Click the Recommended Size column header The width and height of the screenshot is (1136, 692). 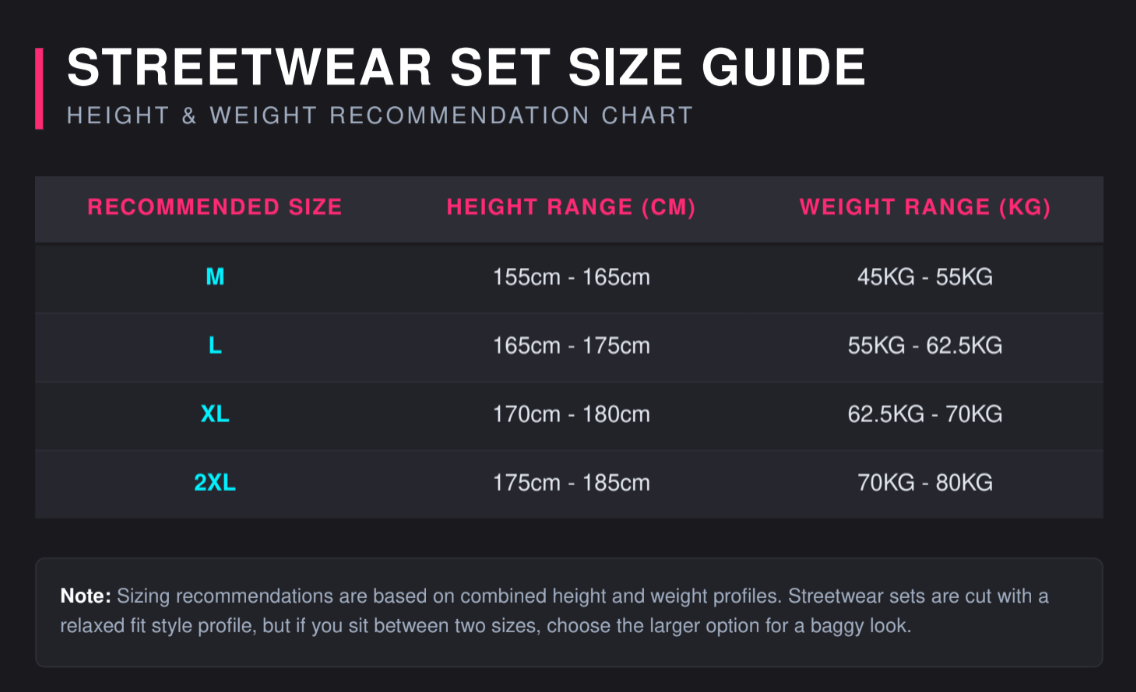pos(214,207)
